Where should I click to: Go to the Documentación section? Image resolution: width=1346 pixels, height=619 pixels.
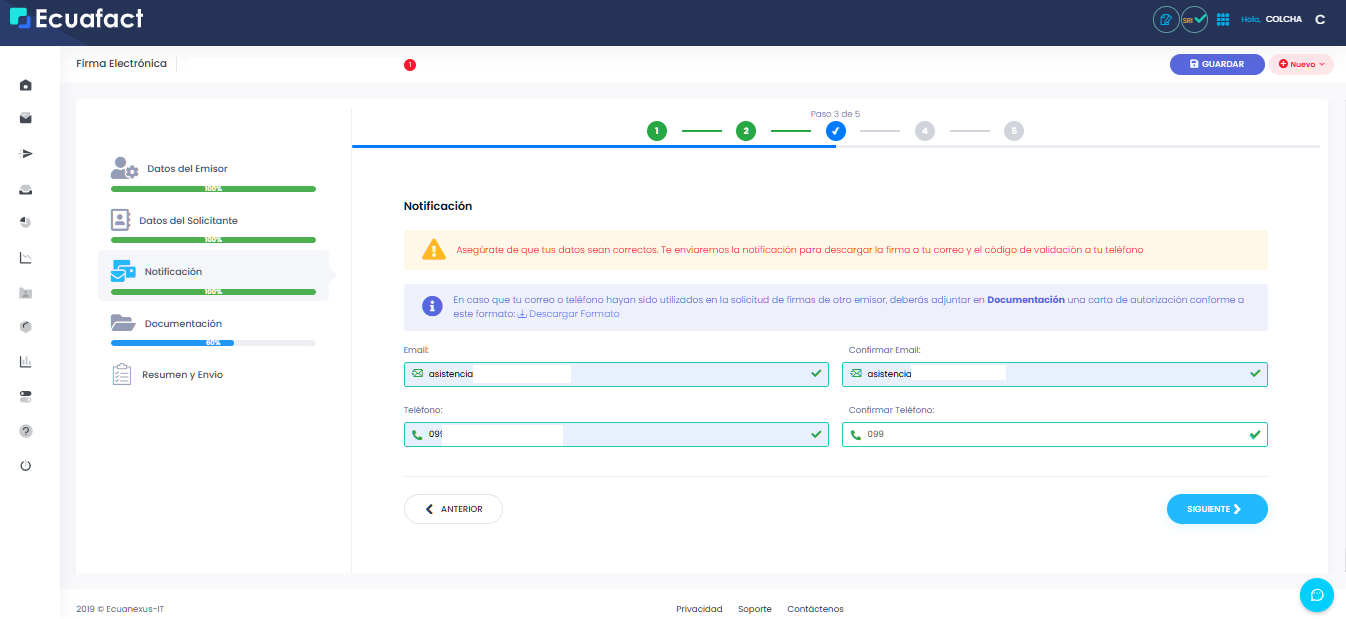tap(183, 324)
